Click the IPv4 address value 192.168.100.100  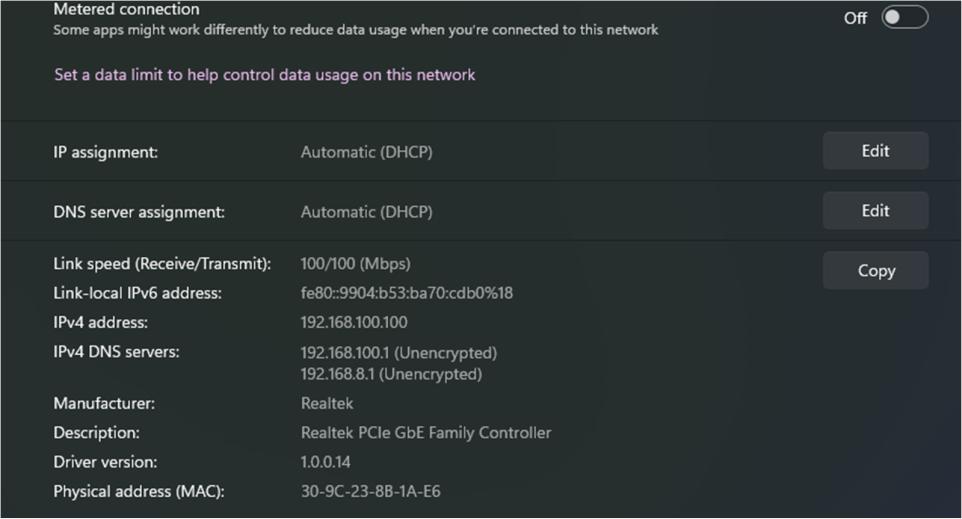pos(354,323)
